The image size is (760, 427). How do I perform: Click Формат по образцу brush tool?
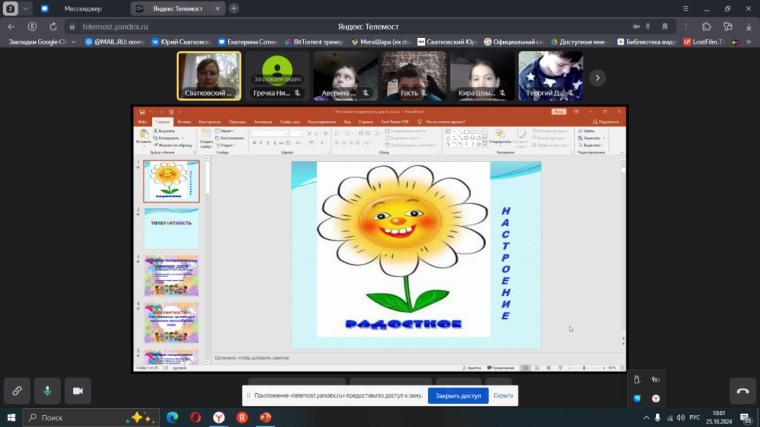click(173, 145)
